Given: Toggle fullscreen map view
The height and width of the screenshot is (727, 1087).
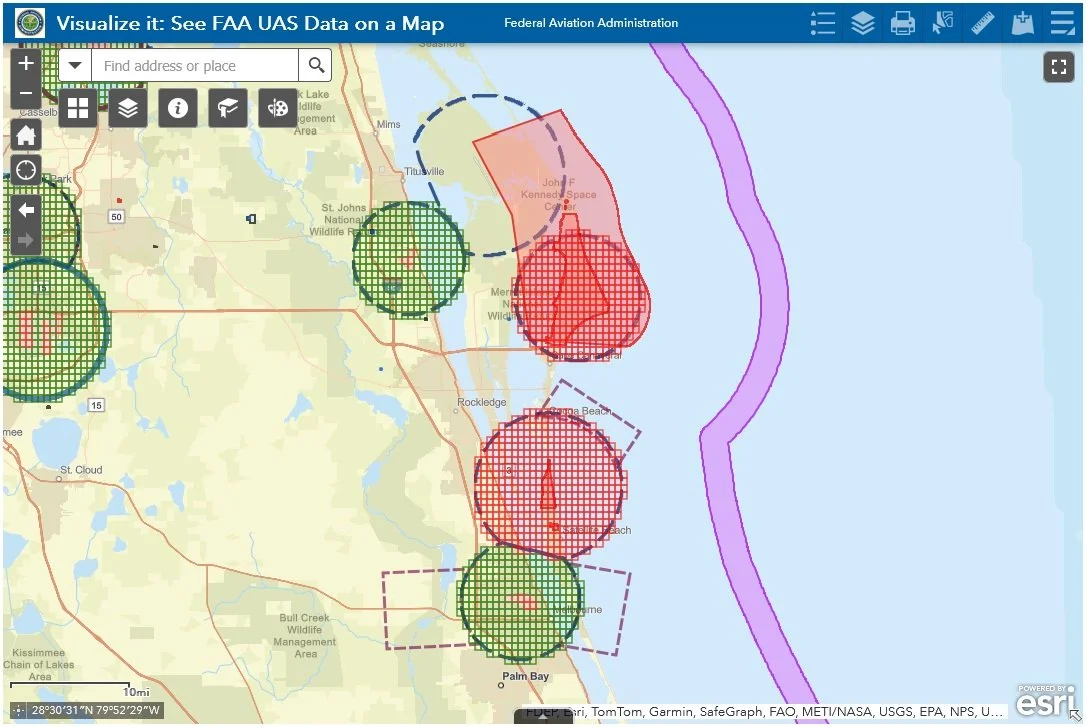Looking at the screenshot, I should [1059, 67].
